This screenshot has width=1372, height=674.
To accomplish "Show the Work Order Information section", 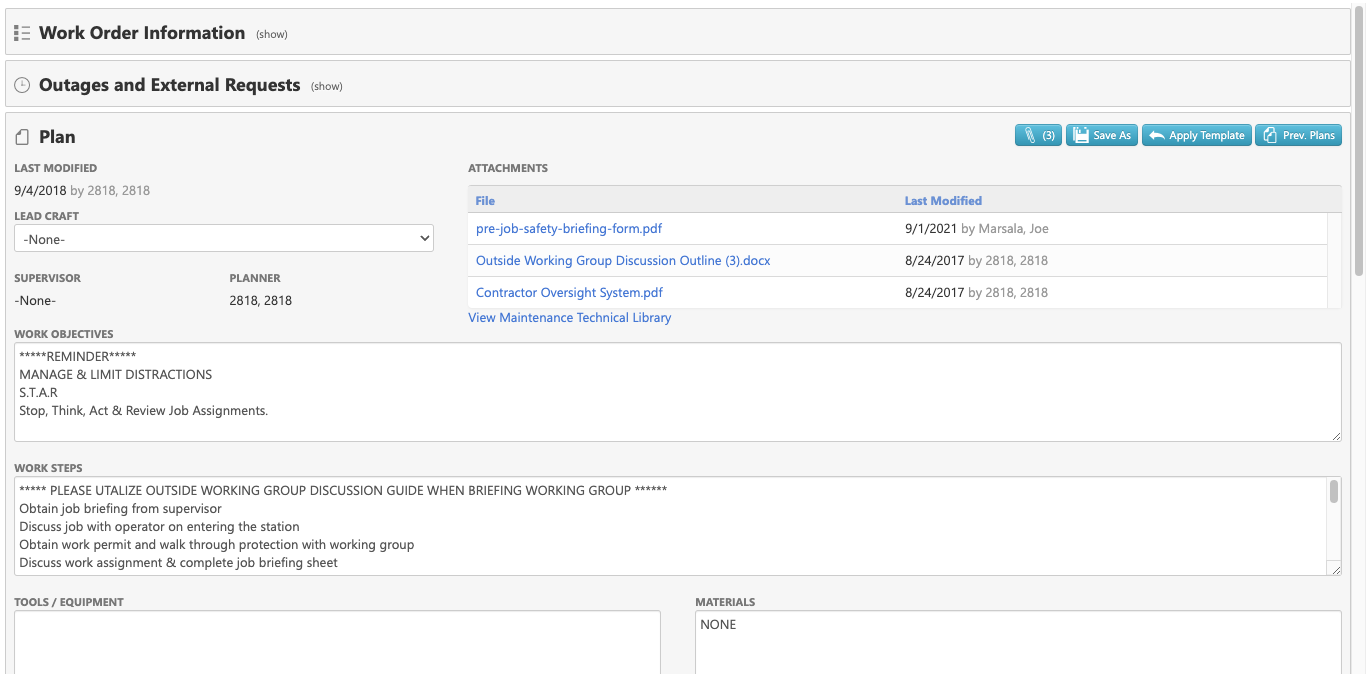I will pos(271,34).
